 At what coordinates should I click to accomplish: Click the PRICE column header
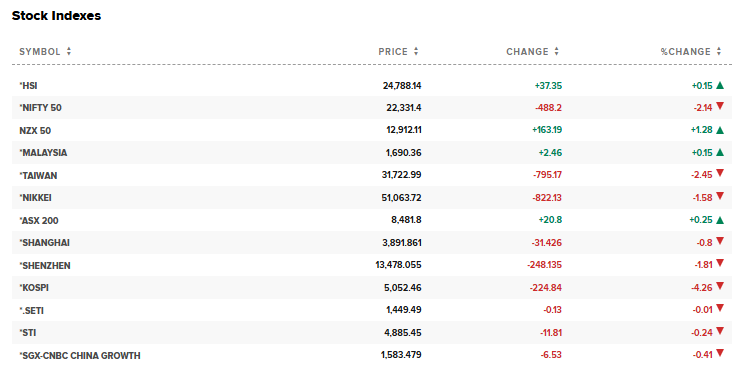pyautogui.click(x=393, y=51)
